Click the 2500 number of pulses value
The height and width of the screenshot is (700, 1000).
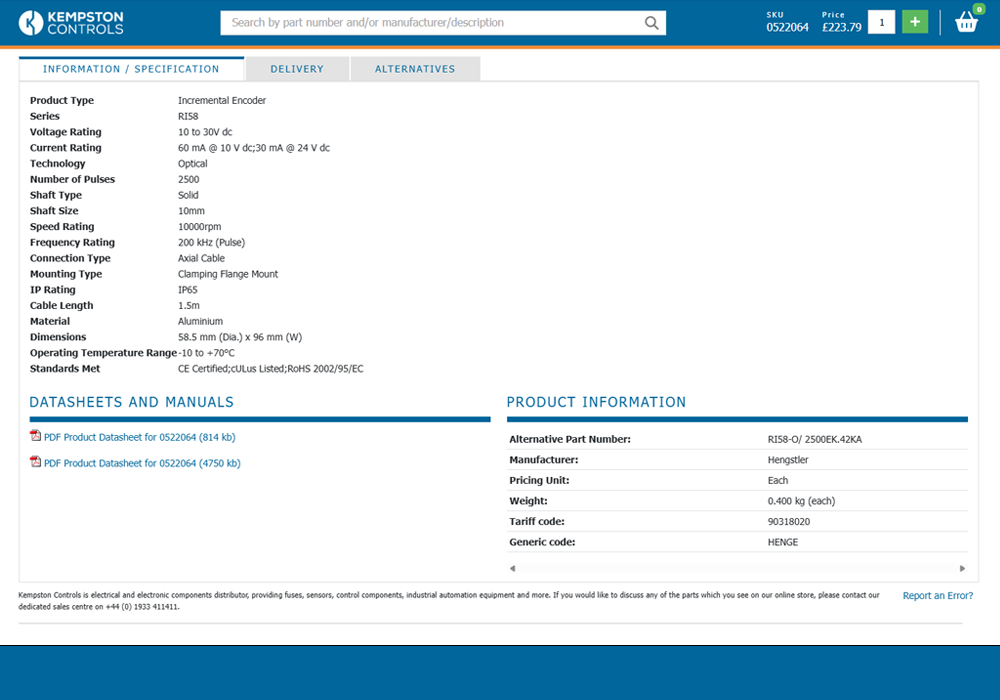point(189,180)
